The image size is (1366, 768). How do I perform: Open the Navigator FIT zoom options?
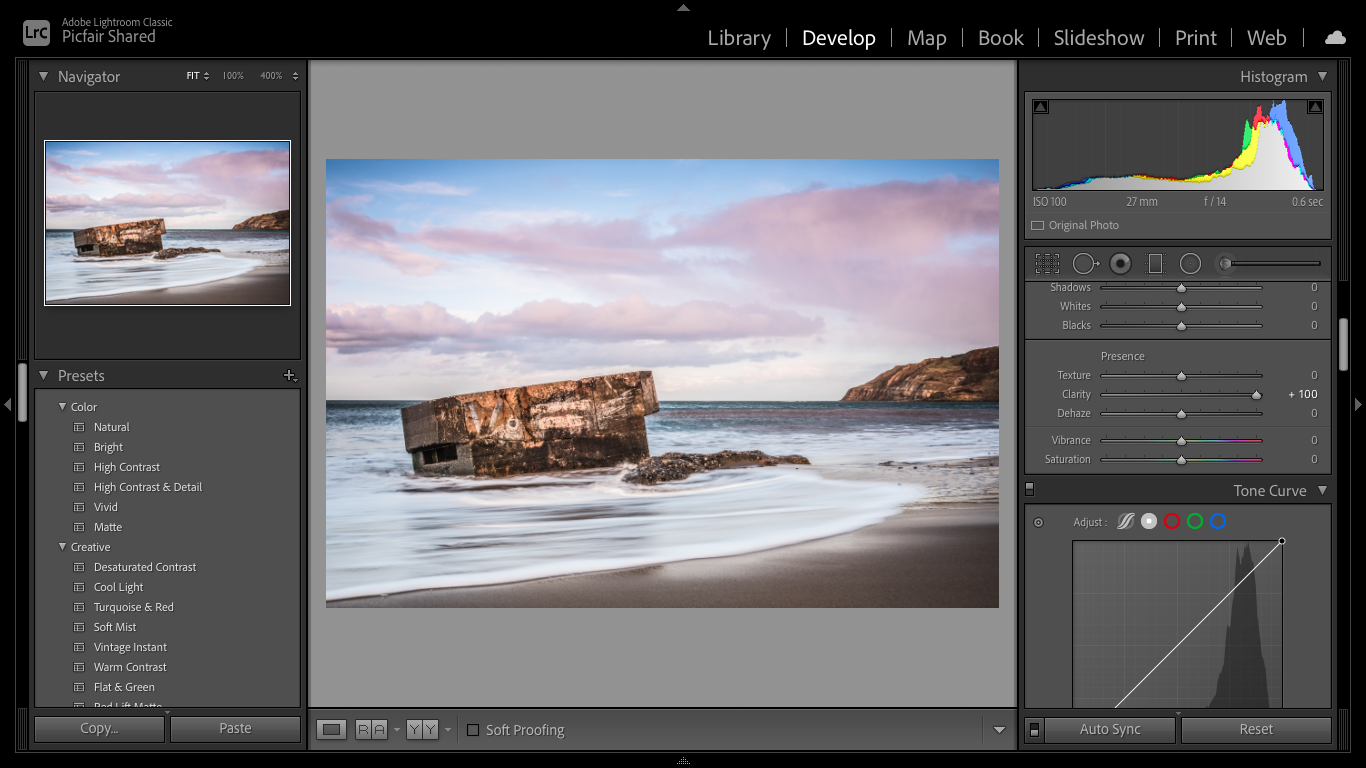pyautogui.click(x=198, y=76)
